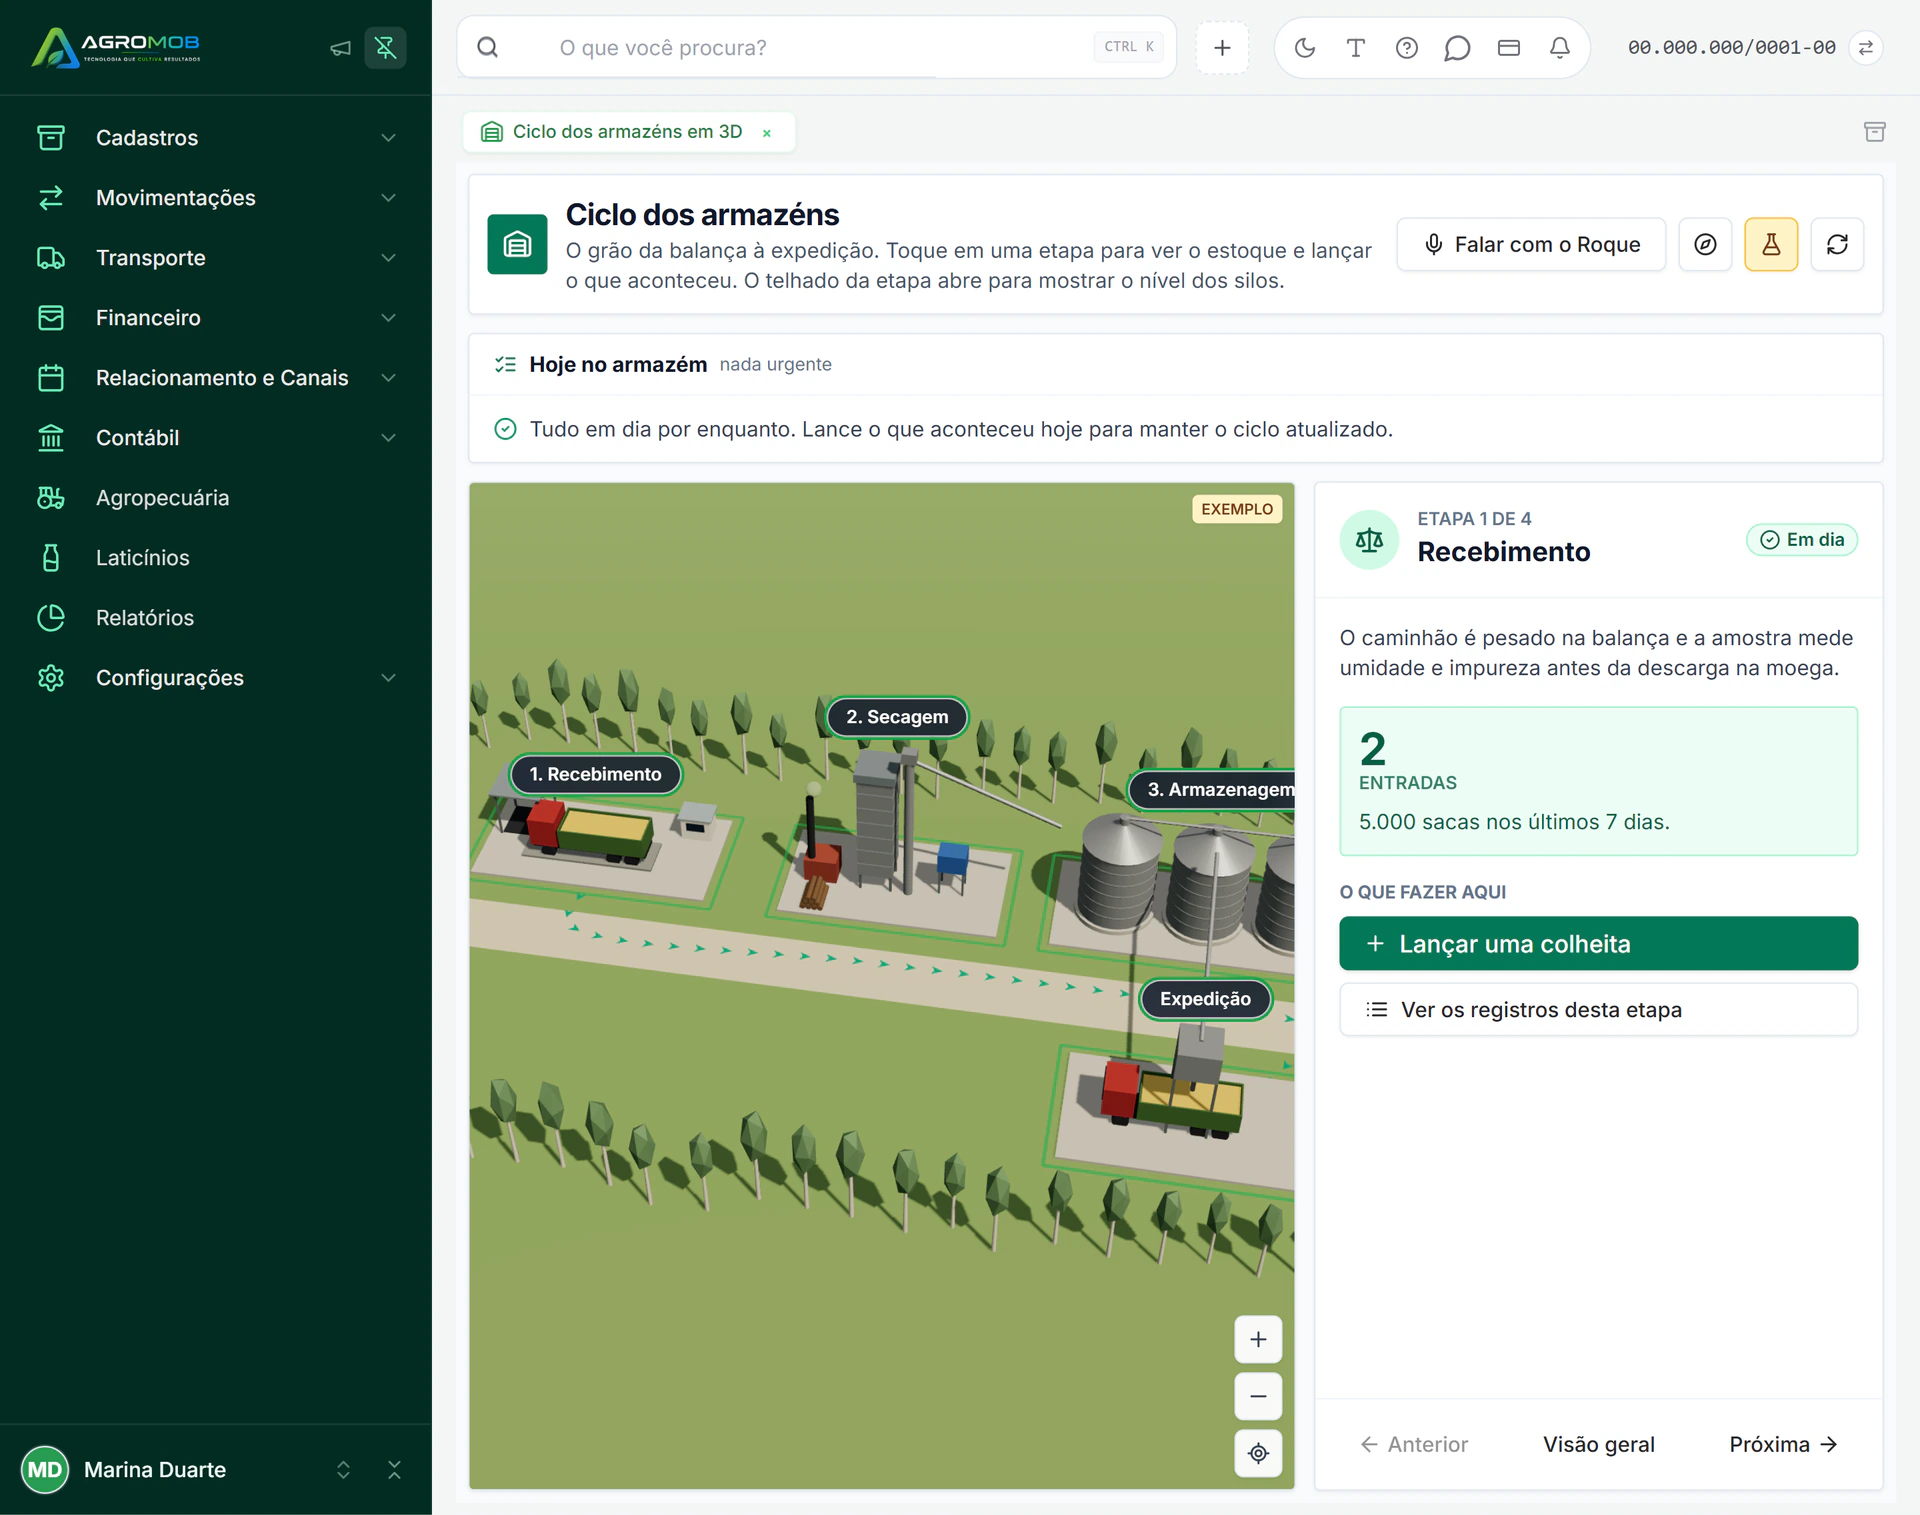1920x1515 pixels.
Task: Toggle dark mode moon icon
Action: click(1305, 48)
